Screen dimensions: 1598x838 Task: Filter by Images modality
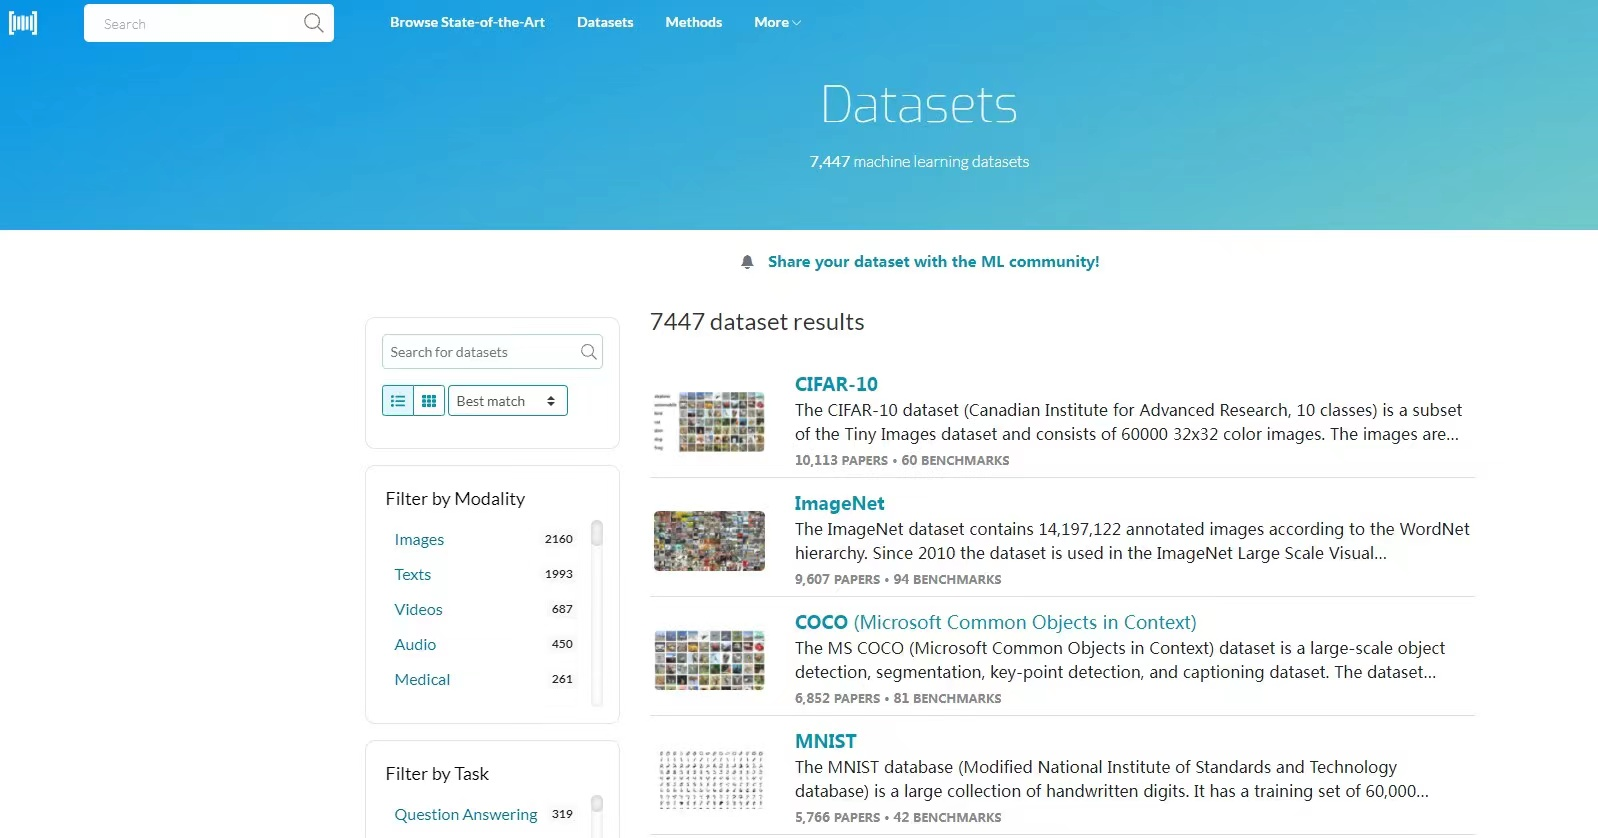click(419, 540)
